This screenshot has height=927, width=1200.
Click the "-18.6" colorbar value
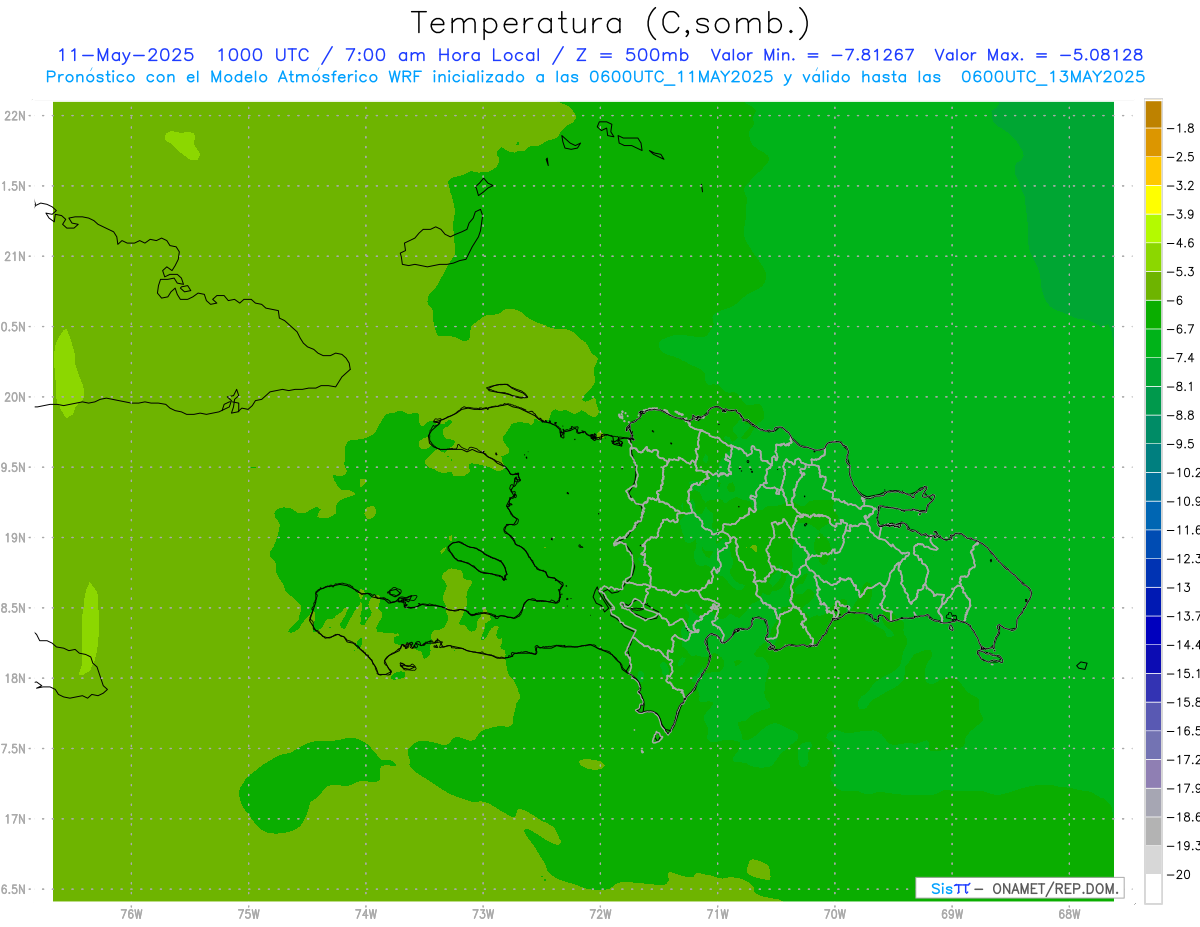click(x=1183, y=817)
